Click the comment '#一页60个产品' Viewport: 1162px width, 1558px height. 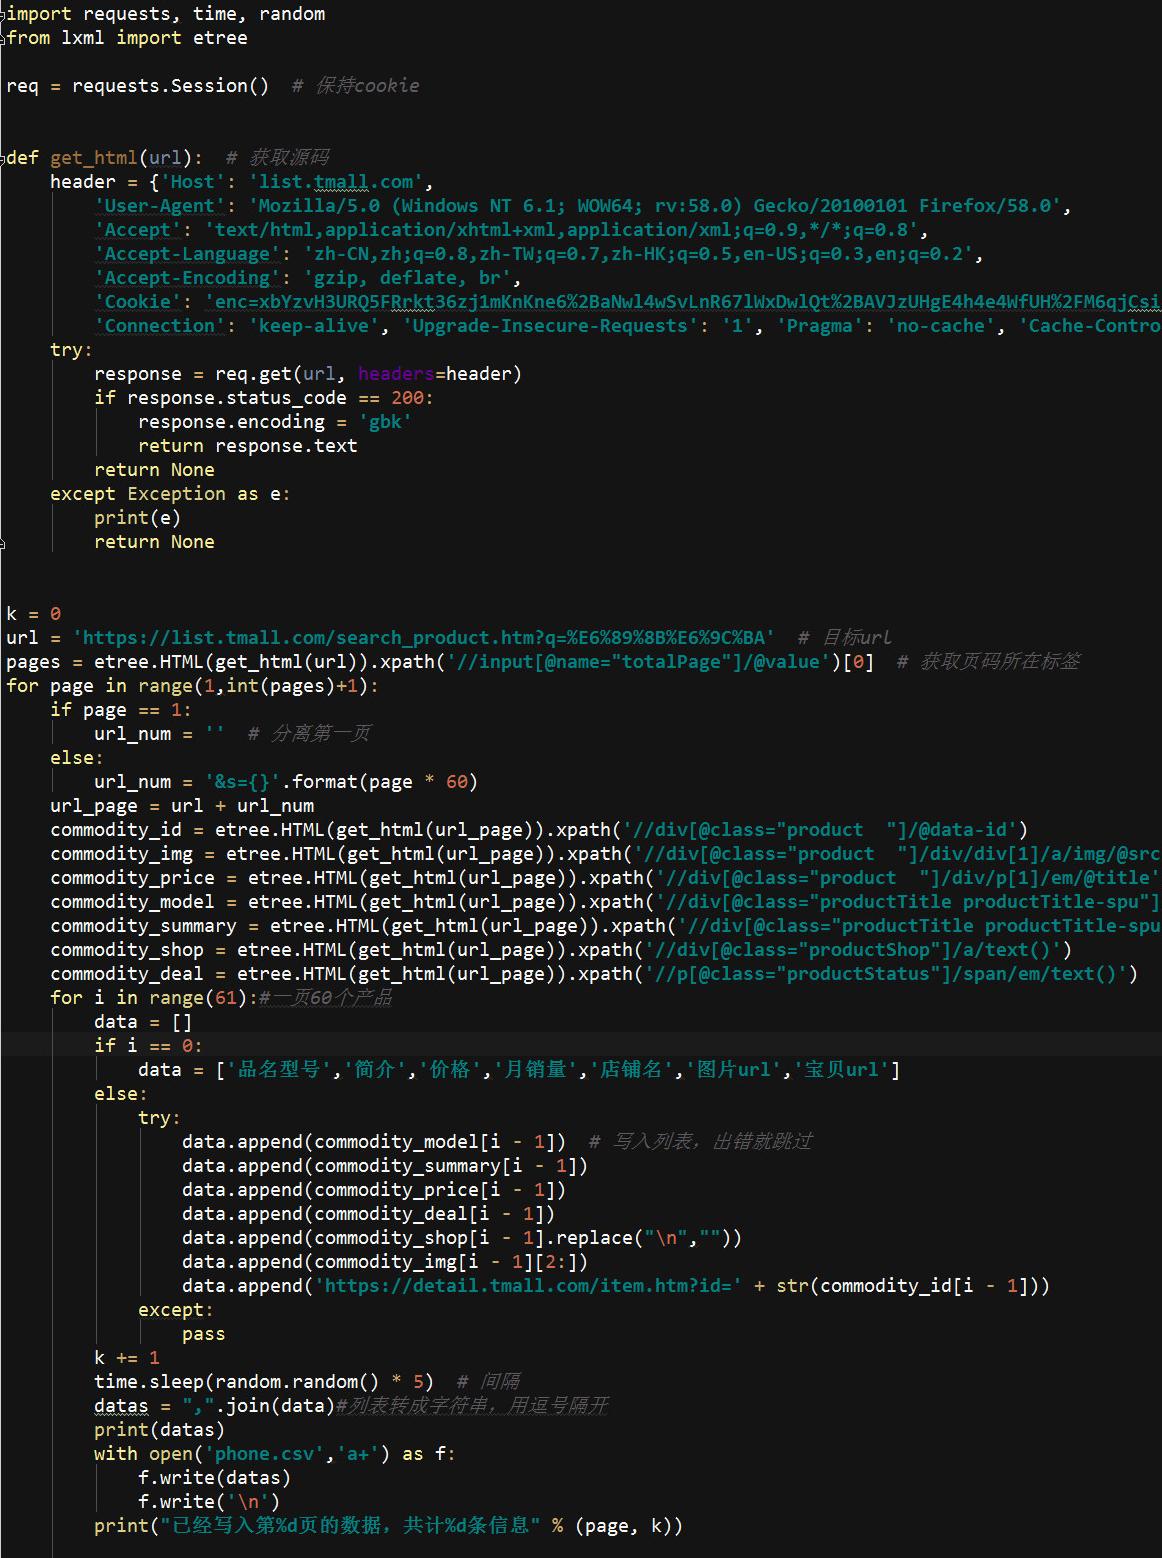point(325,998)
